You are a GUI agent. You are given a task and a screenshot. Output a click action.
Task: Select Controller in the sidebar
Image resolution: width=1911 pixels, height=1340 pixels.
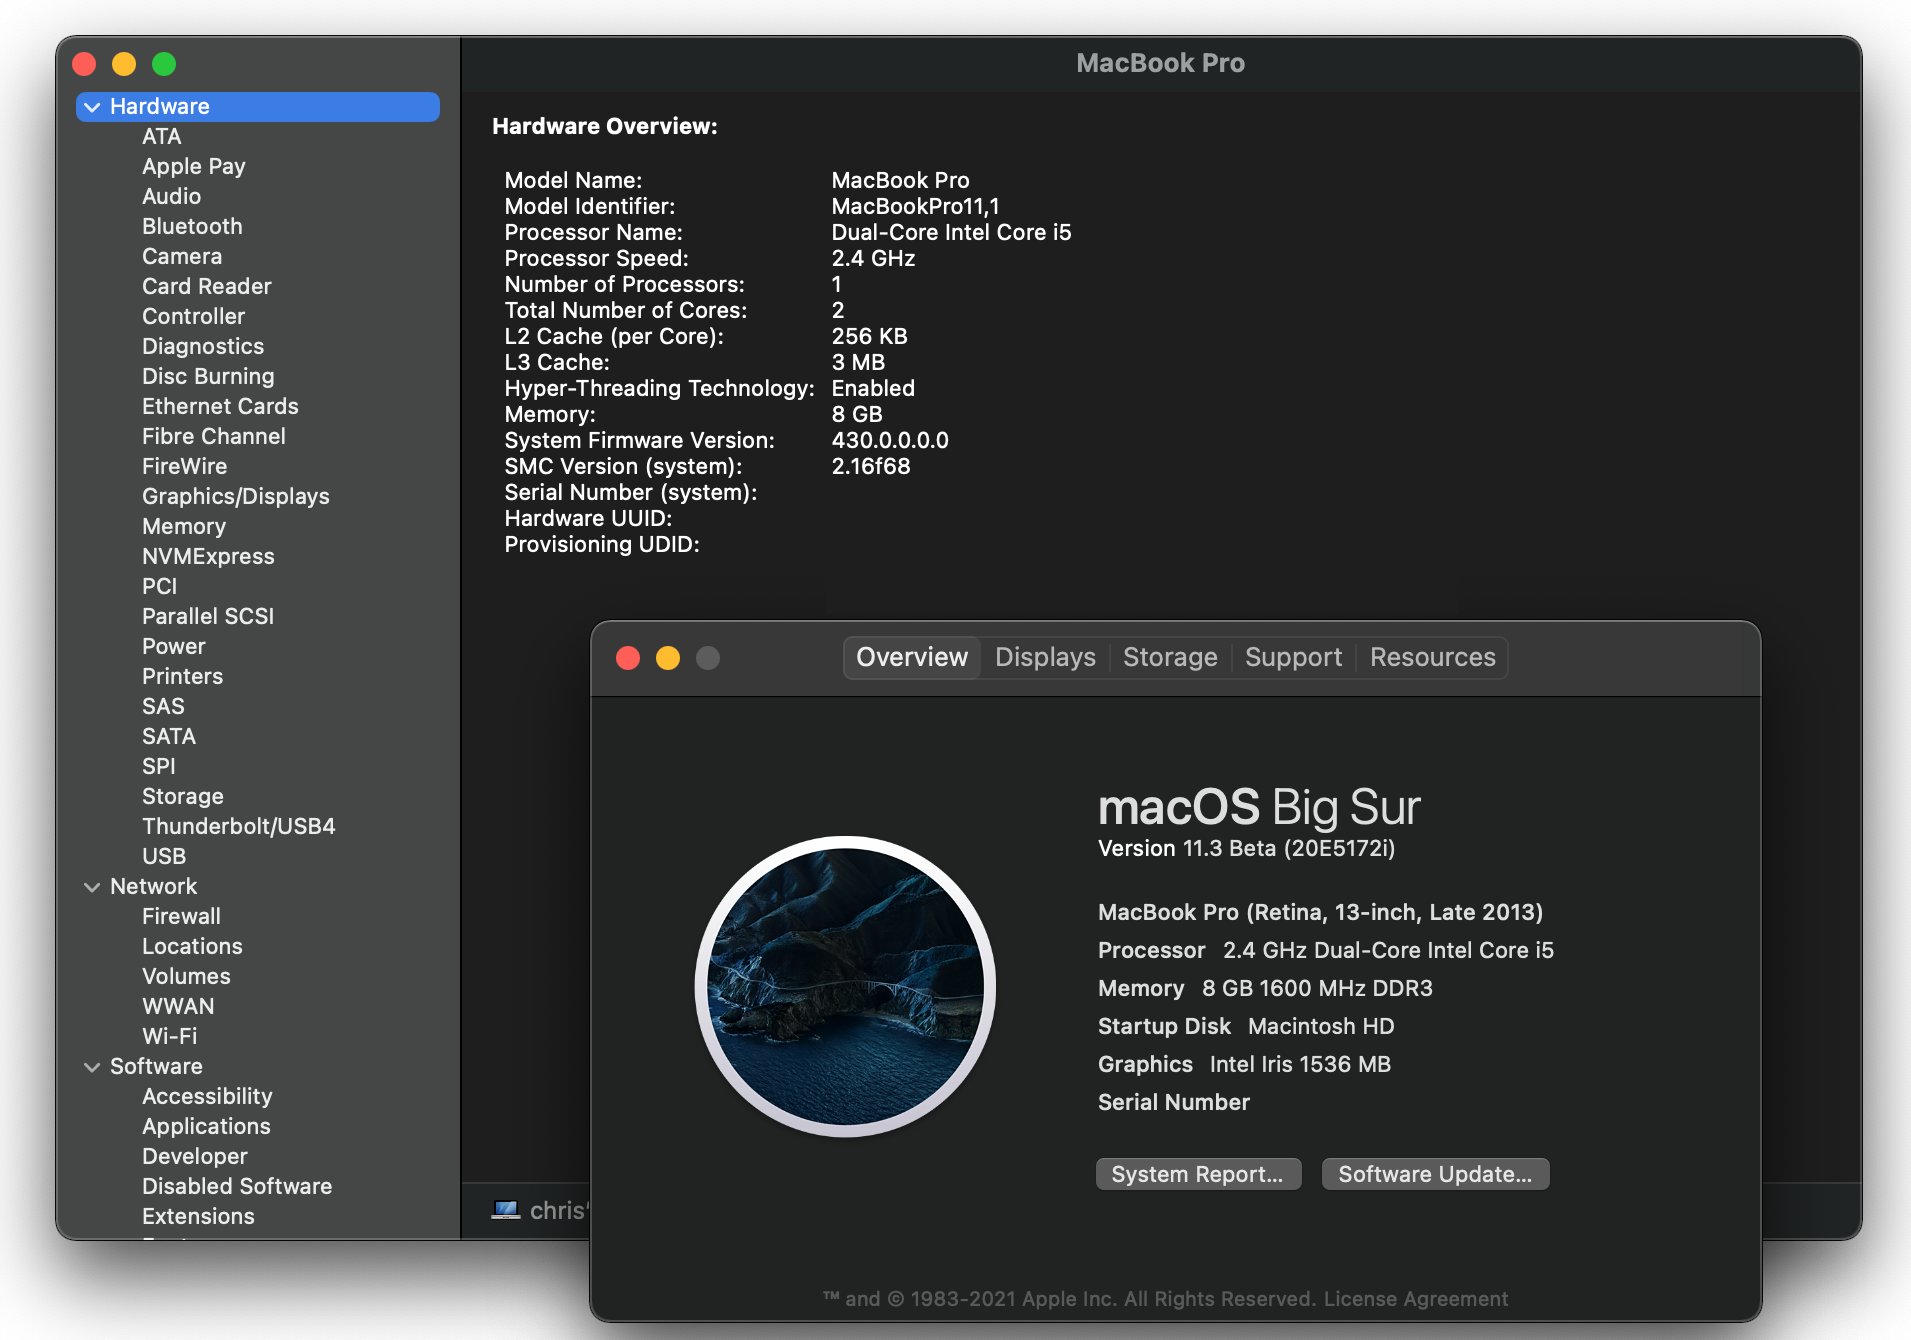(194, 317)
